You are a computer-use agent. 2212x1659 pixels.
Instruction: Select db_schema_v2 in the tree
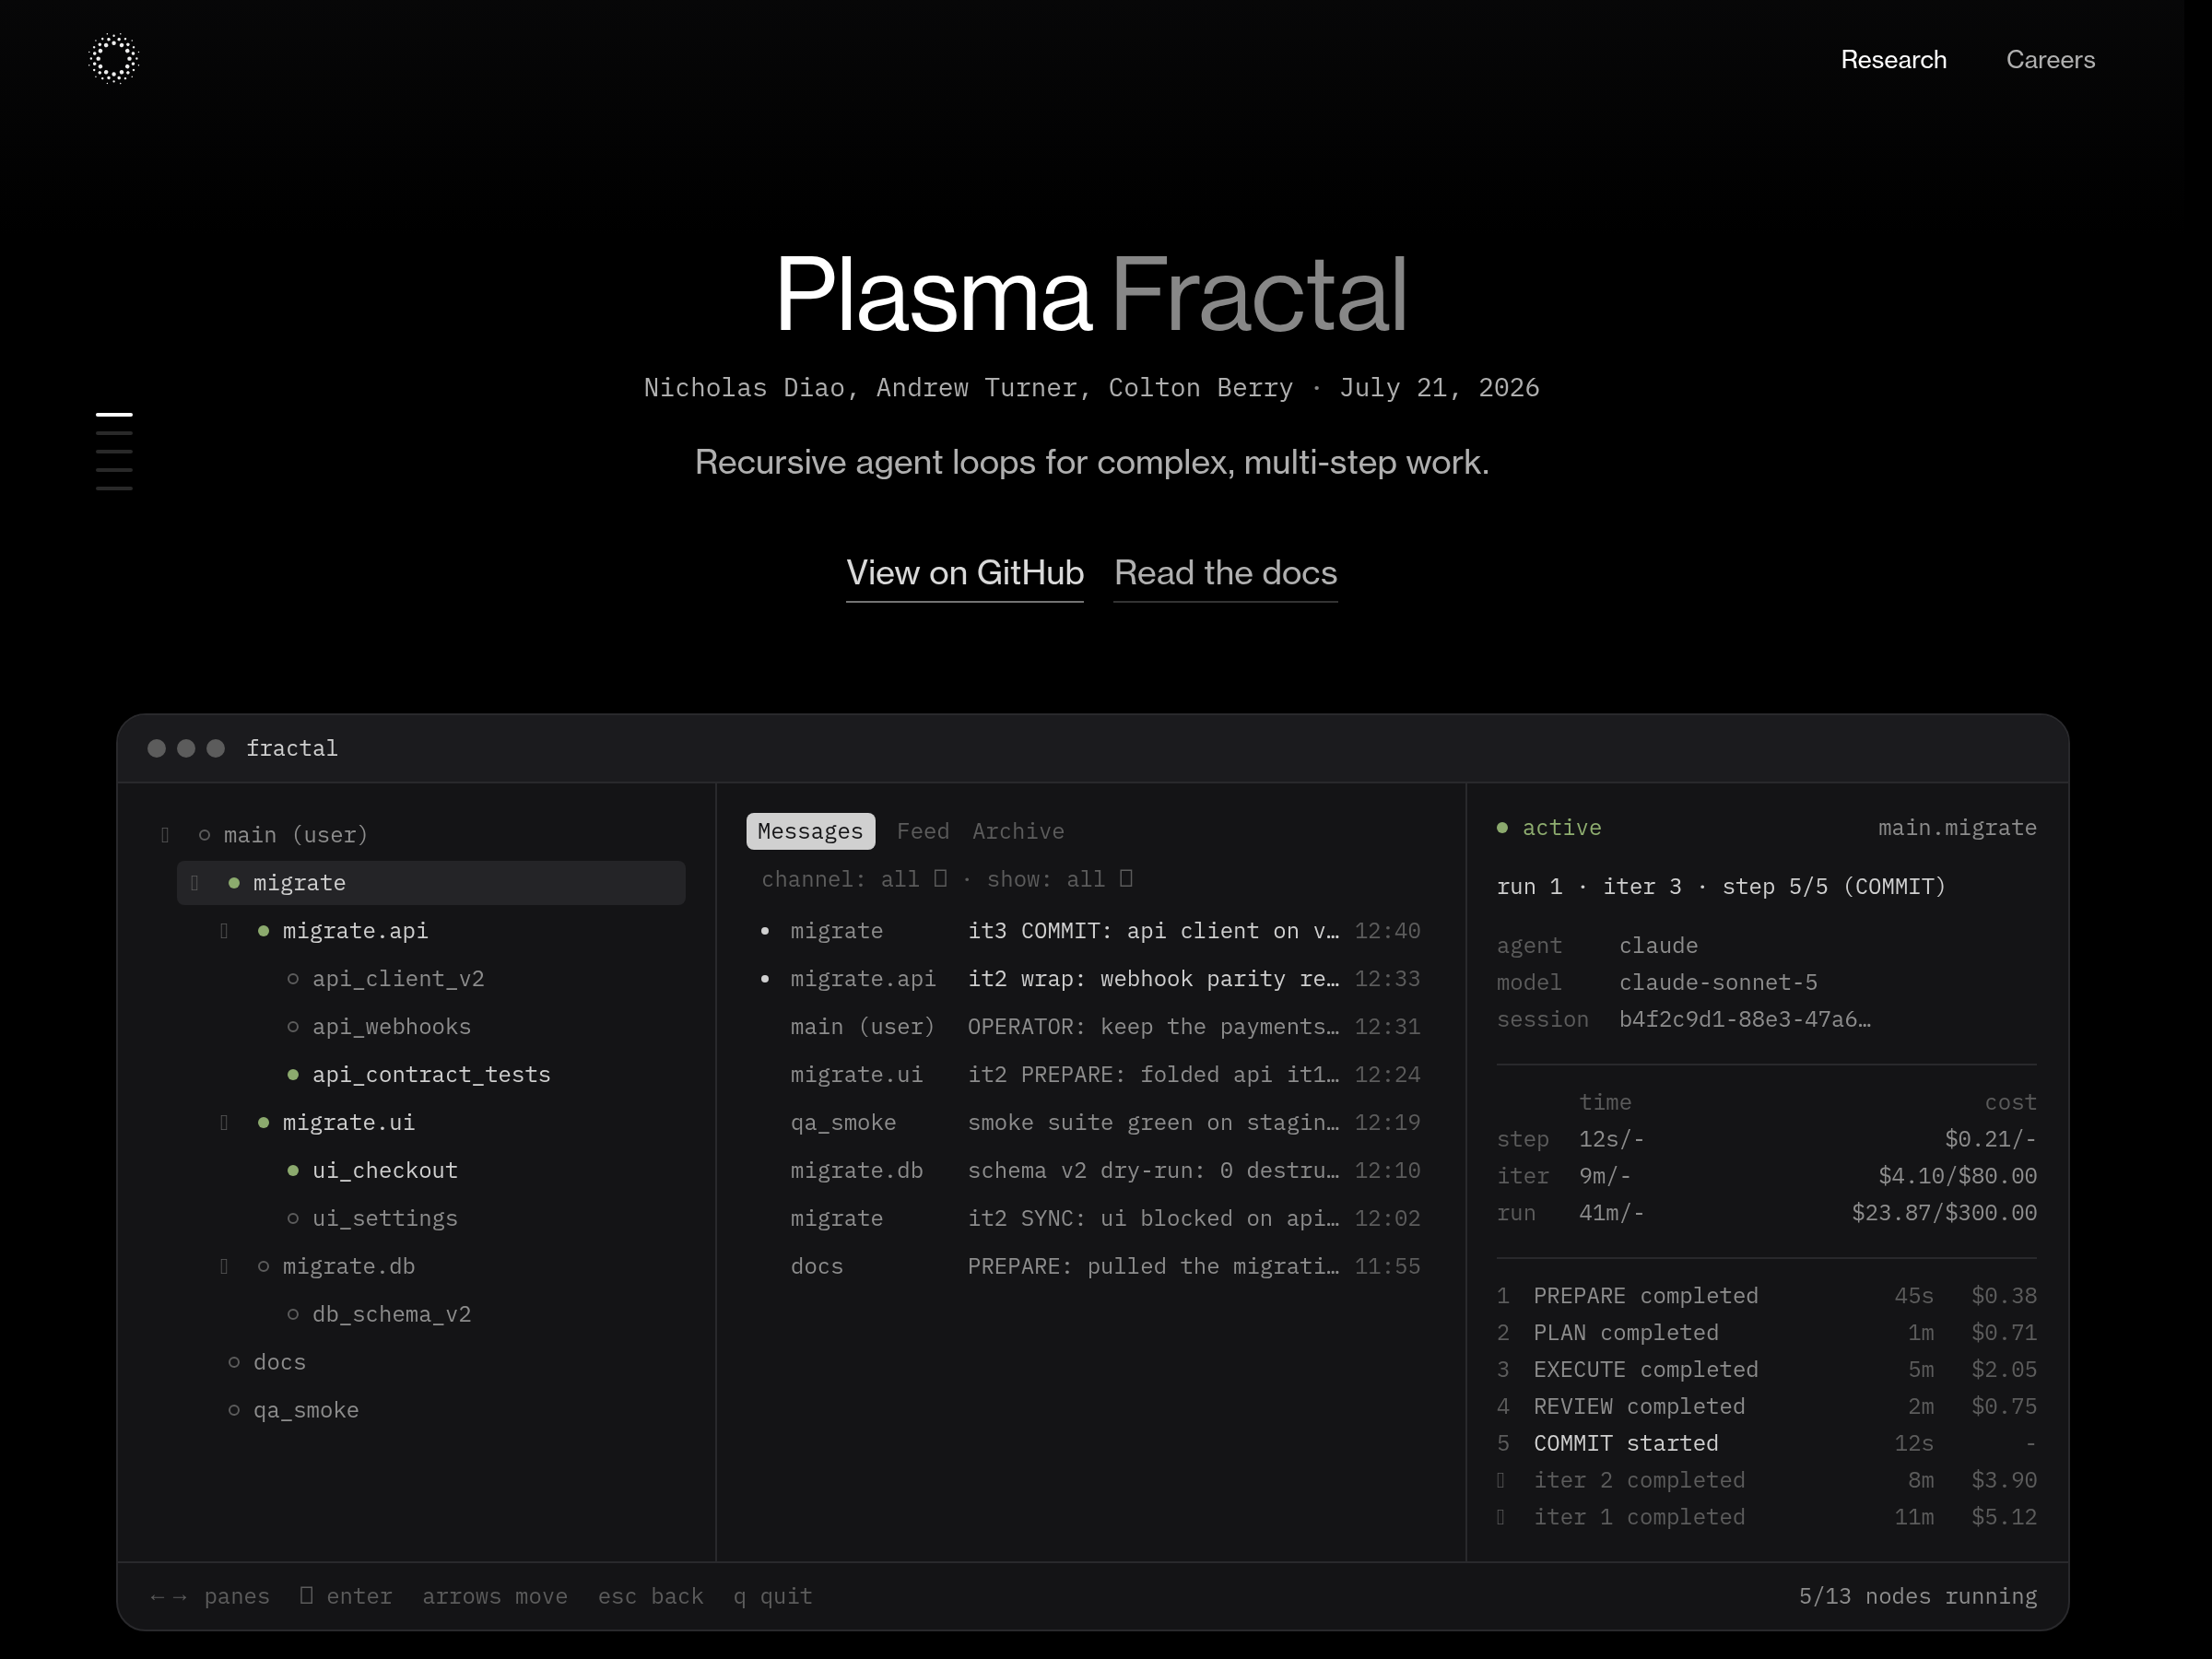(x=391, y=1315)
